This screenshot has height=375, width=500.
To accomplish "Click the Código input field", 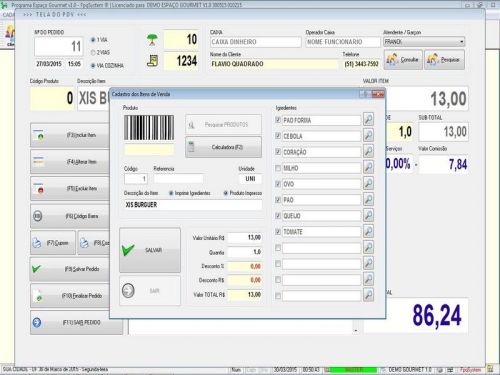I will [136, 179].
